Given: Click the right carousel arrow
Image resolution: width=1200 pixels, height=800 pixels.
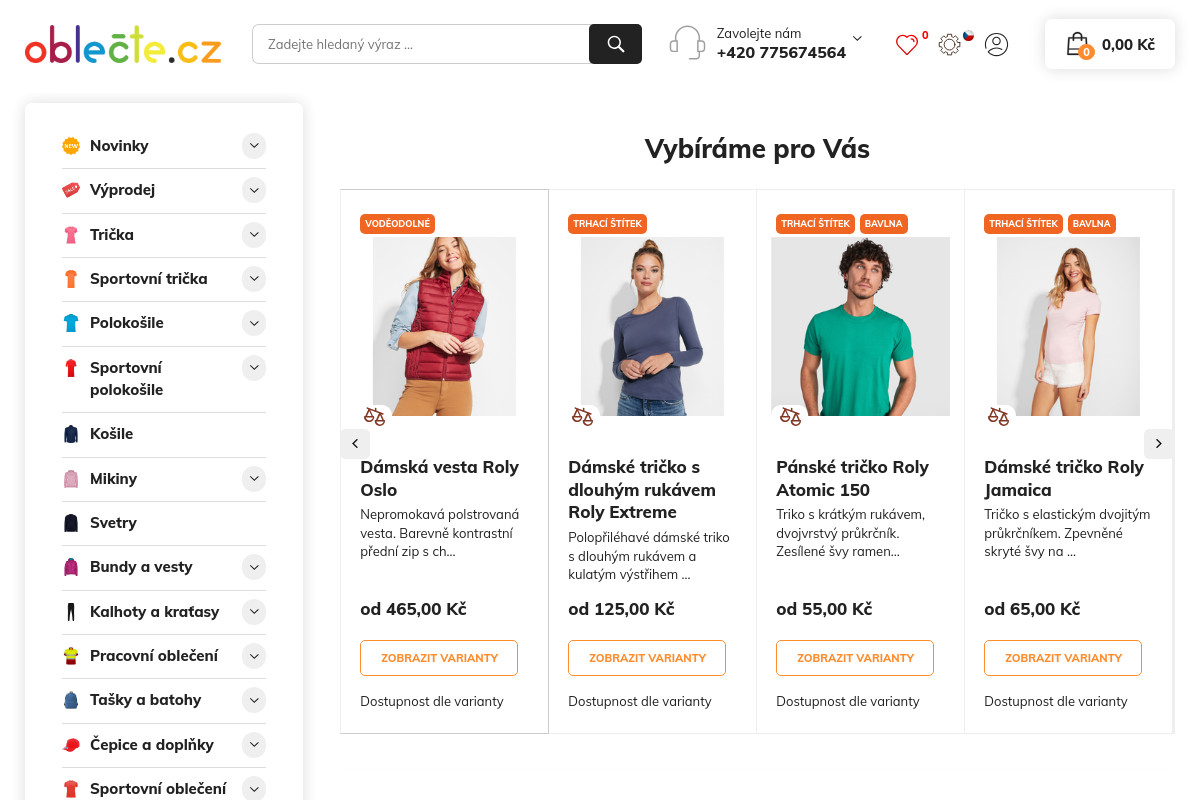Looking at the screenshot, I should (1158, 443).
